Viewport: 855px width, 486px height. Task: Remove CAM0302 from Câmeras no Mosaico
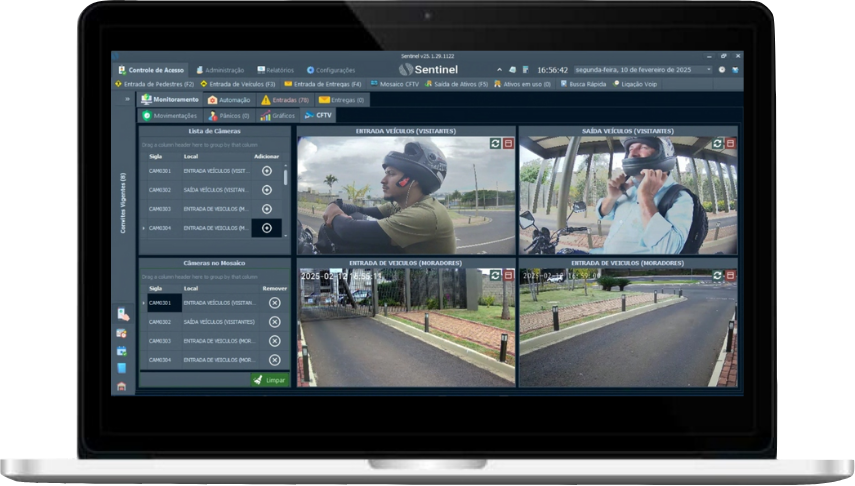(x=275, y=322)
